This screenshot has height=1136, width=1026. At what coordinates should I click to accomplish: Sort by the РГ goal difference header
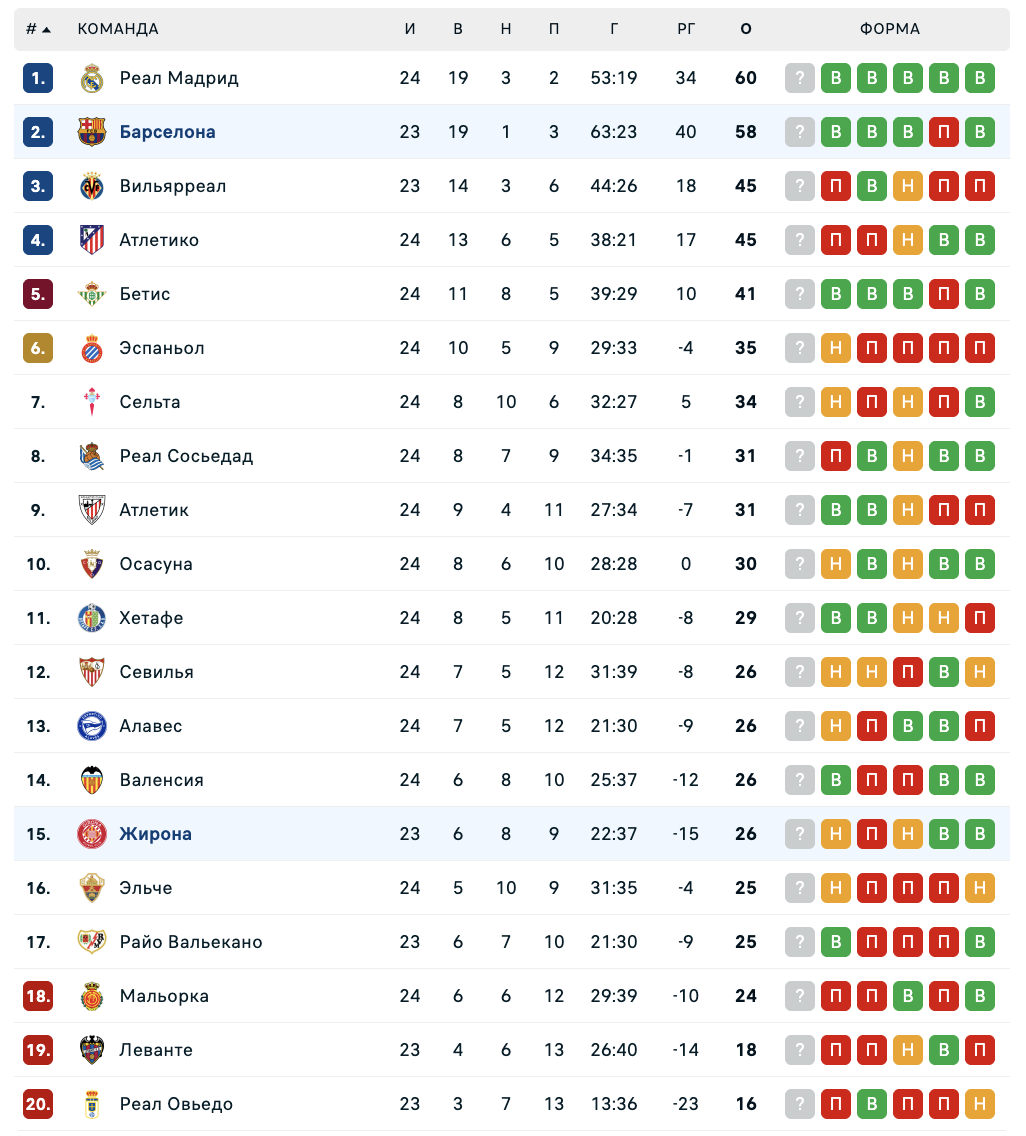tap(686, 29)
